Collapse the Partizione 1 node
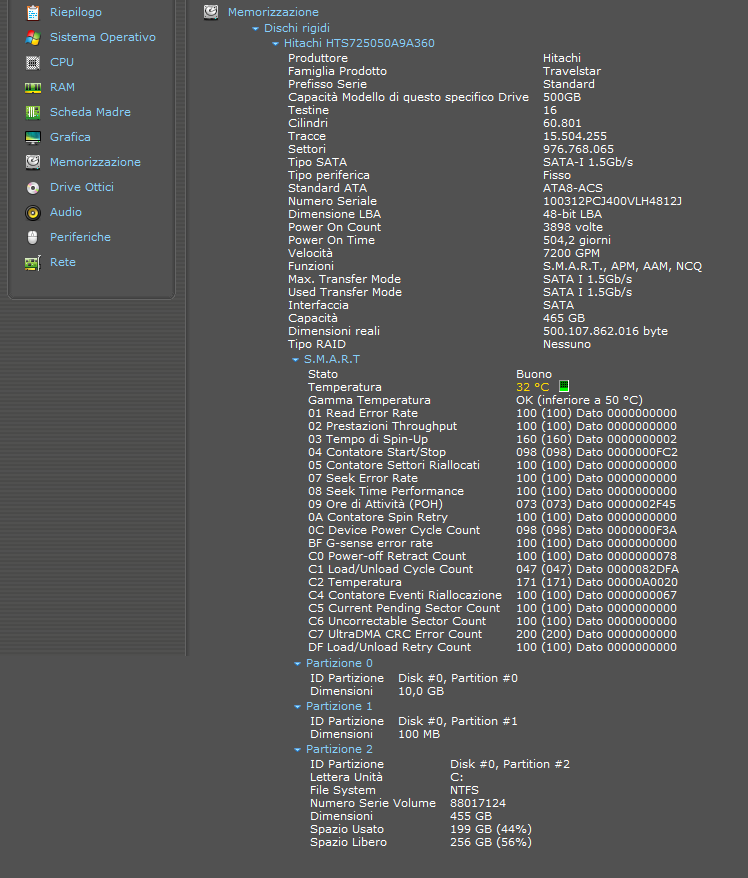 click(297, 707)
